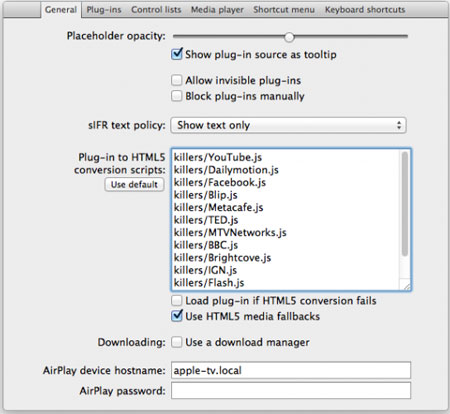Click the Use default button
This screenshot has height=414, width=450.
click(x=134, y=184)
